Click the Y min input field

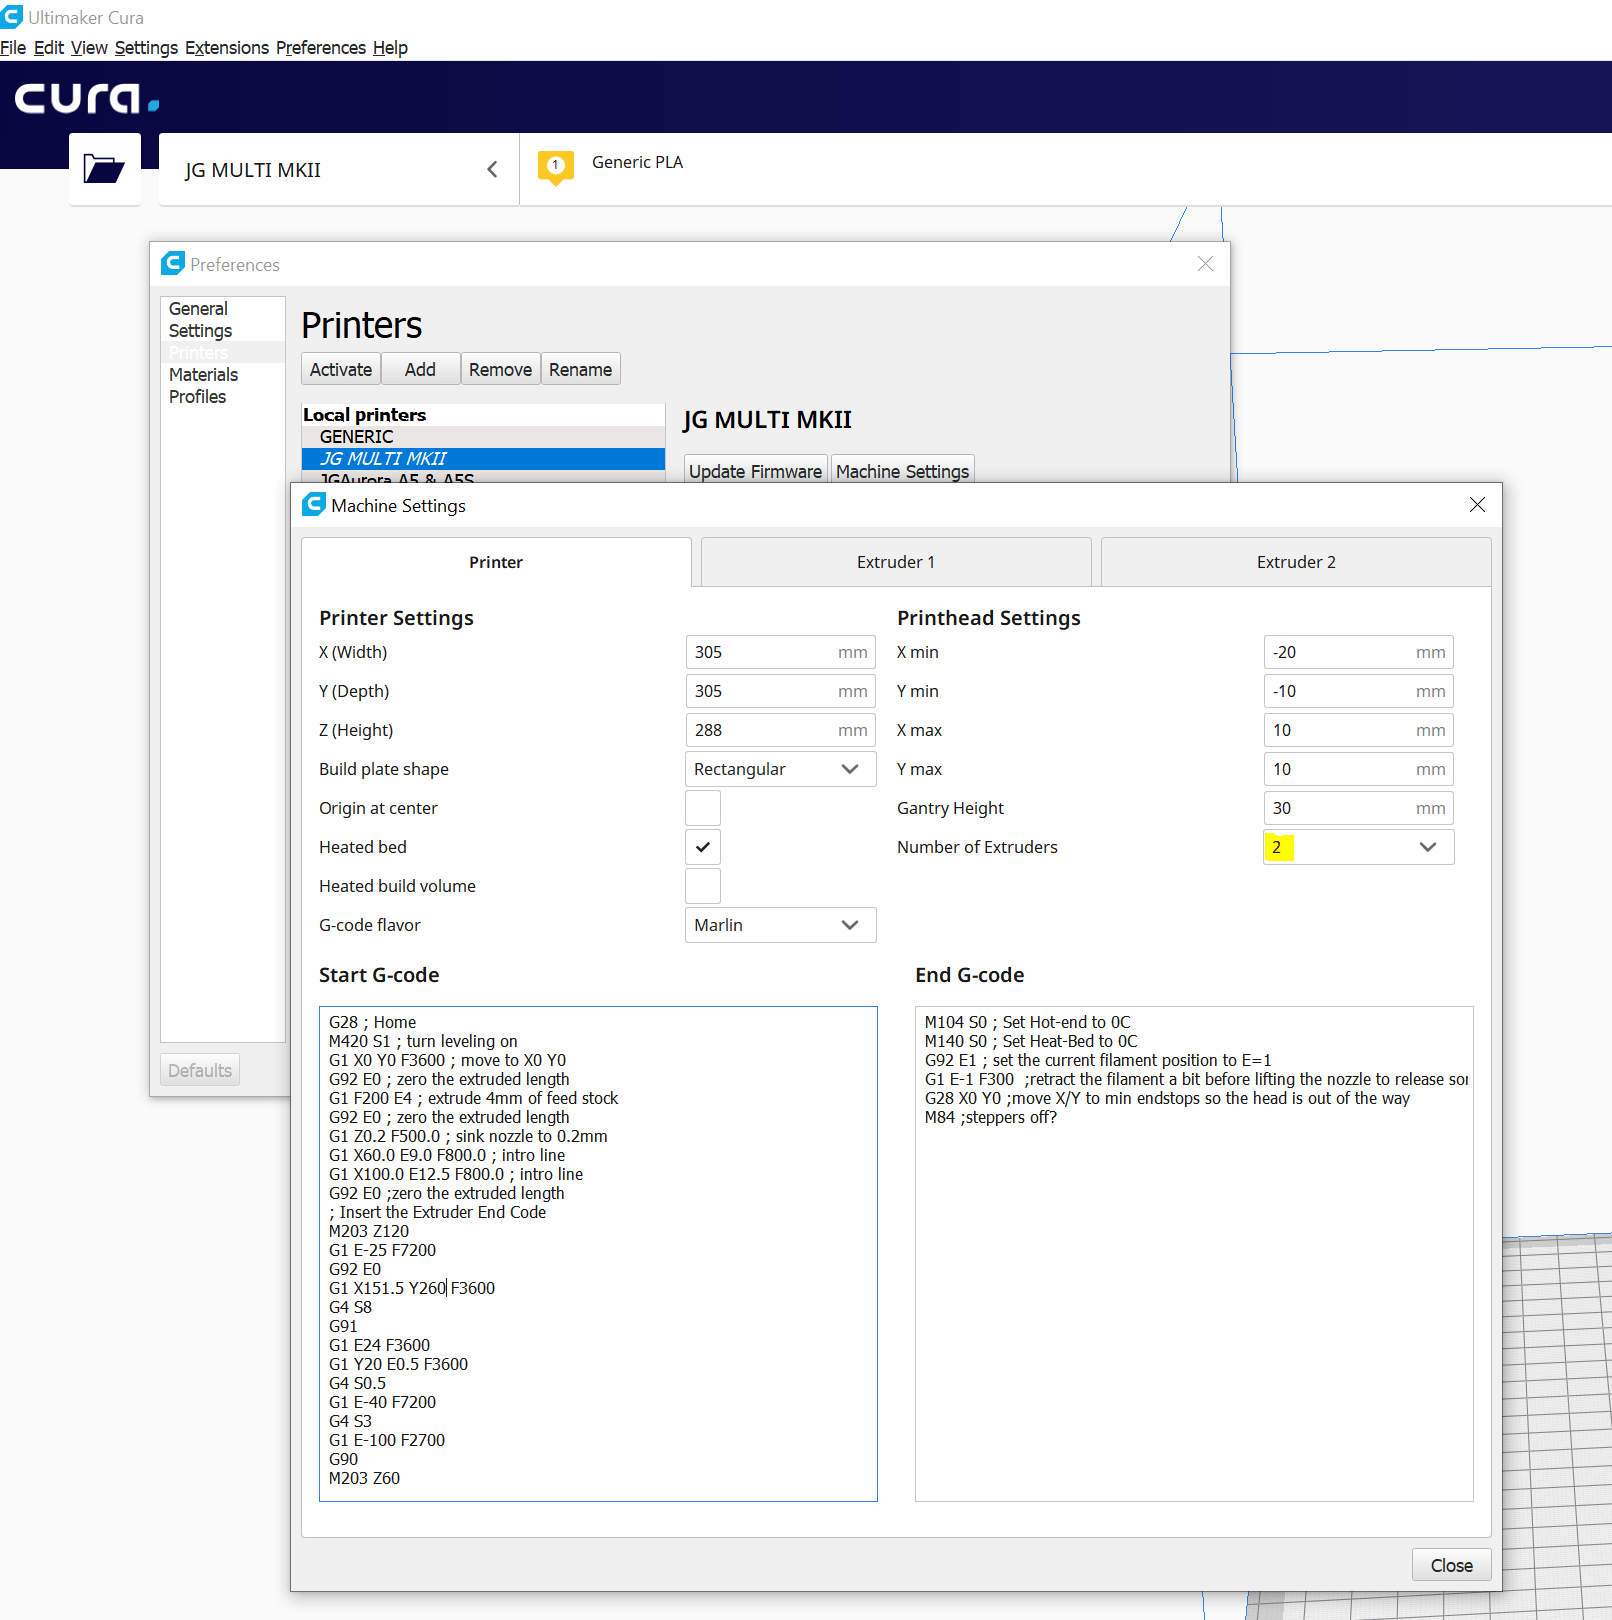point(1358,691)
